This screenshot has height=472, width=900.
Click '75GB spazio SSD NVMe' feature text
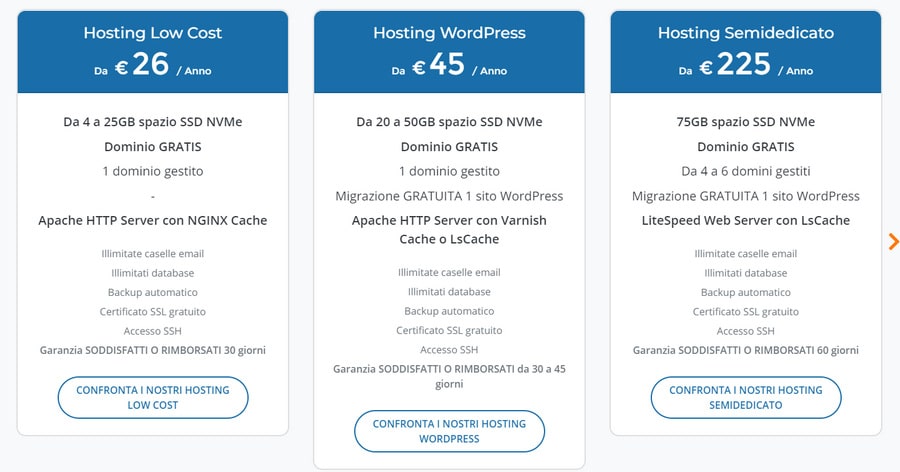(x=745, y=122)
